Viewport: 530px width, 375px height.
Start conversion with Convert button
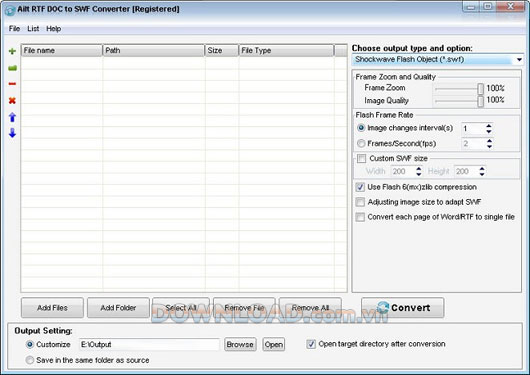[x=403, y=308]
